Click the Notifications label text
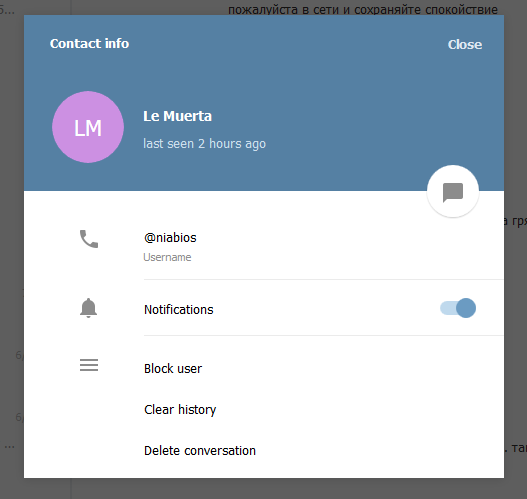527x499 pixels. (x=178, y=309)
